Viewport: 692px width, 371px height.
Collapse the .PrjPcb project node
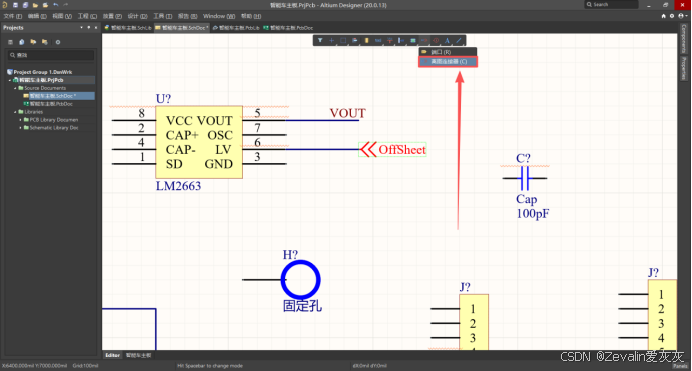[10, 80]
